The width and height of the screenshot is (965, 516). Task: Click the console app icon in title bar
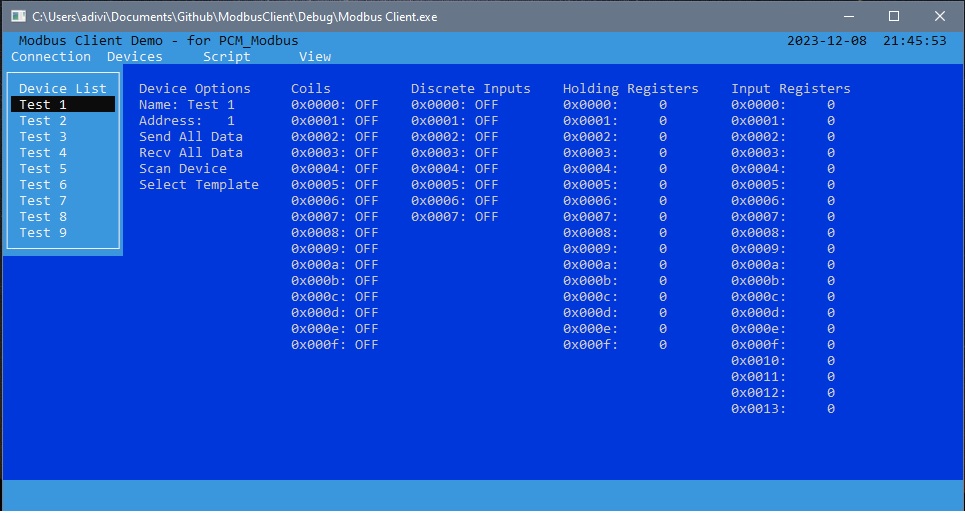pyautogui.click(x=17, y=17)
